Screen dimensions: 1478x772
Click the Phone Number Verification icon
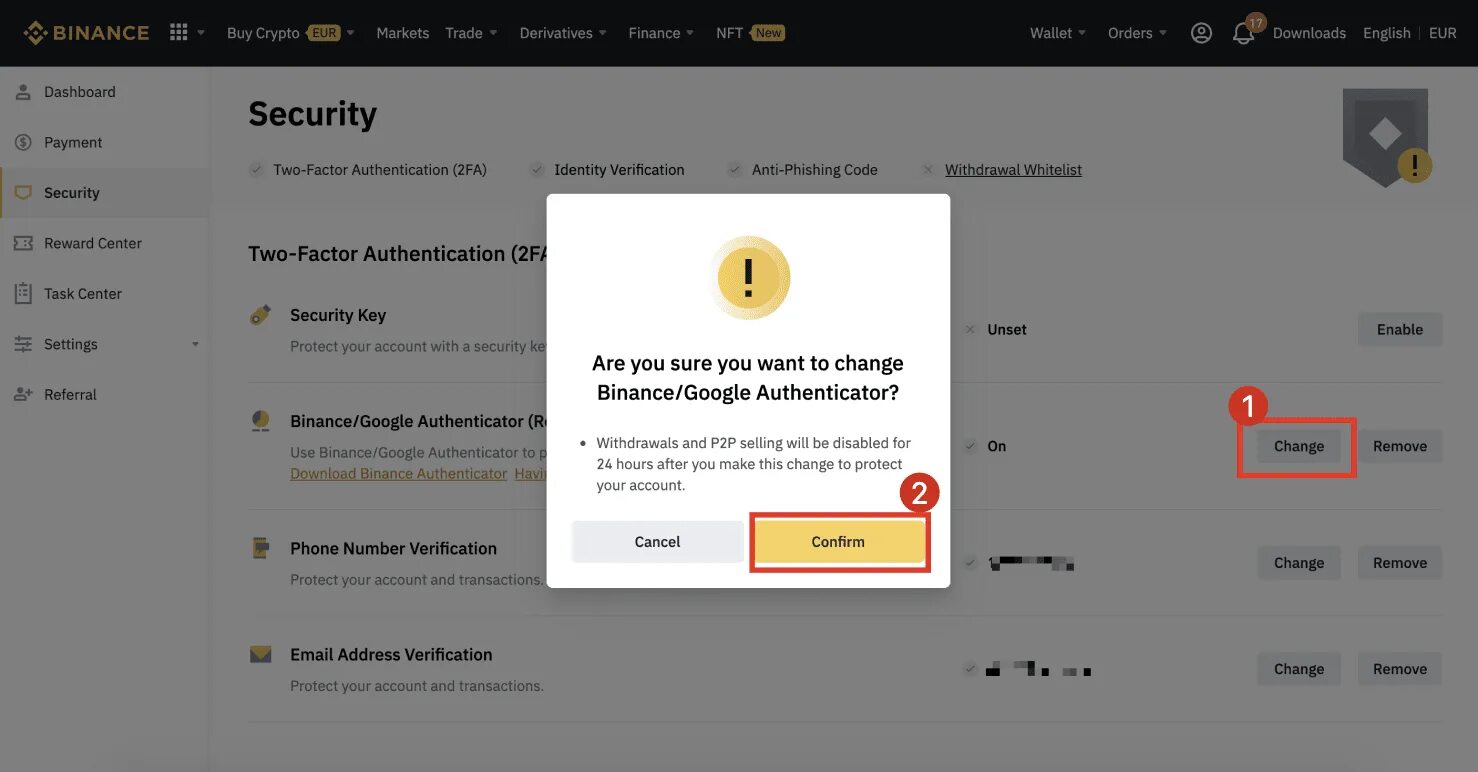pos(260,548)
